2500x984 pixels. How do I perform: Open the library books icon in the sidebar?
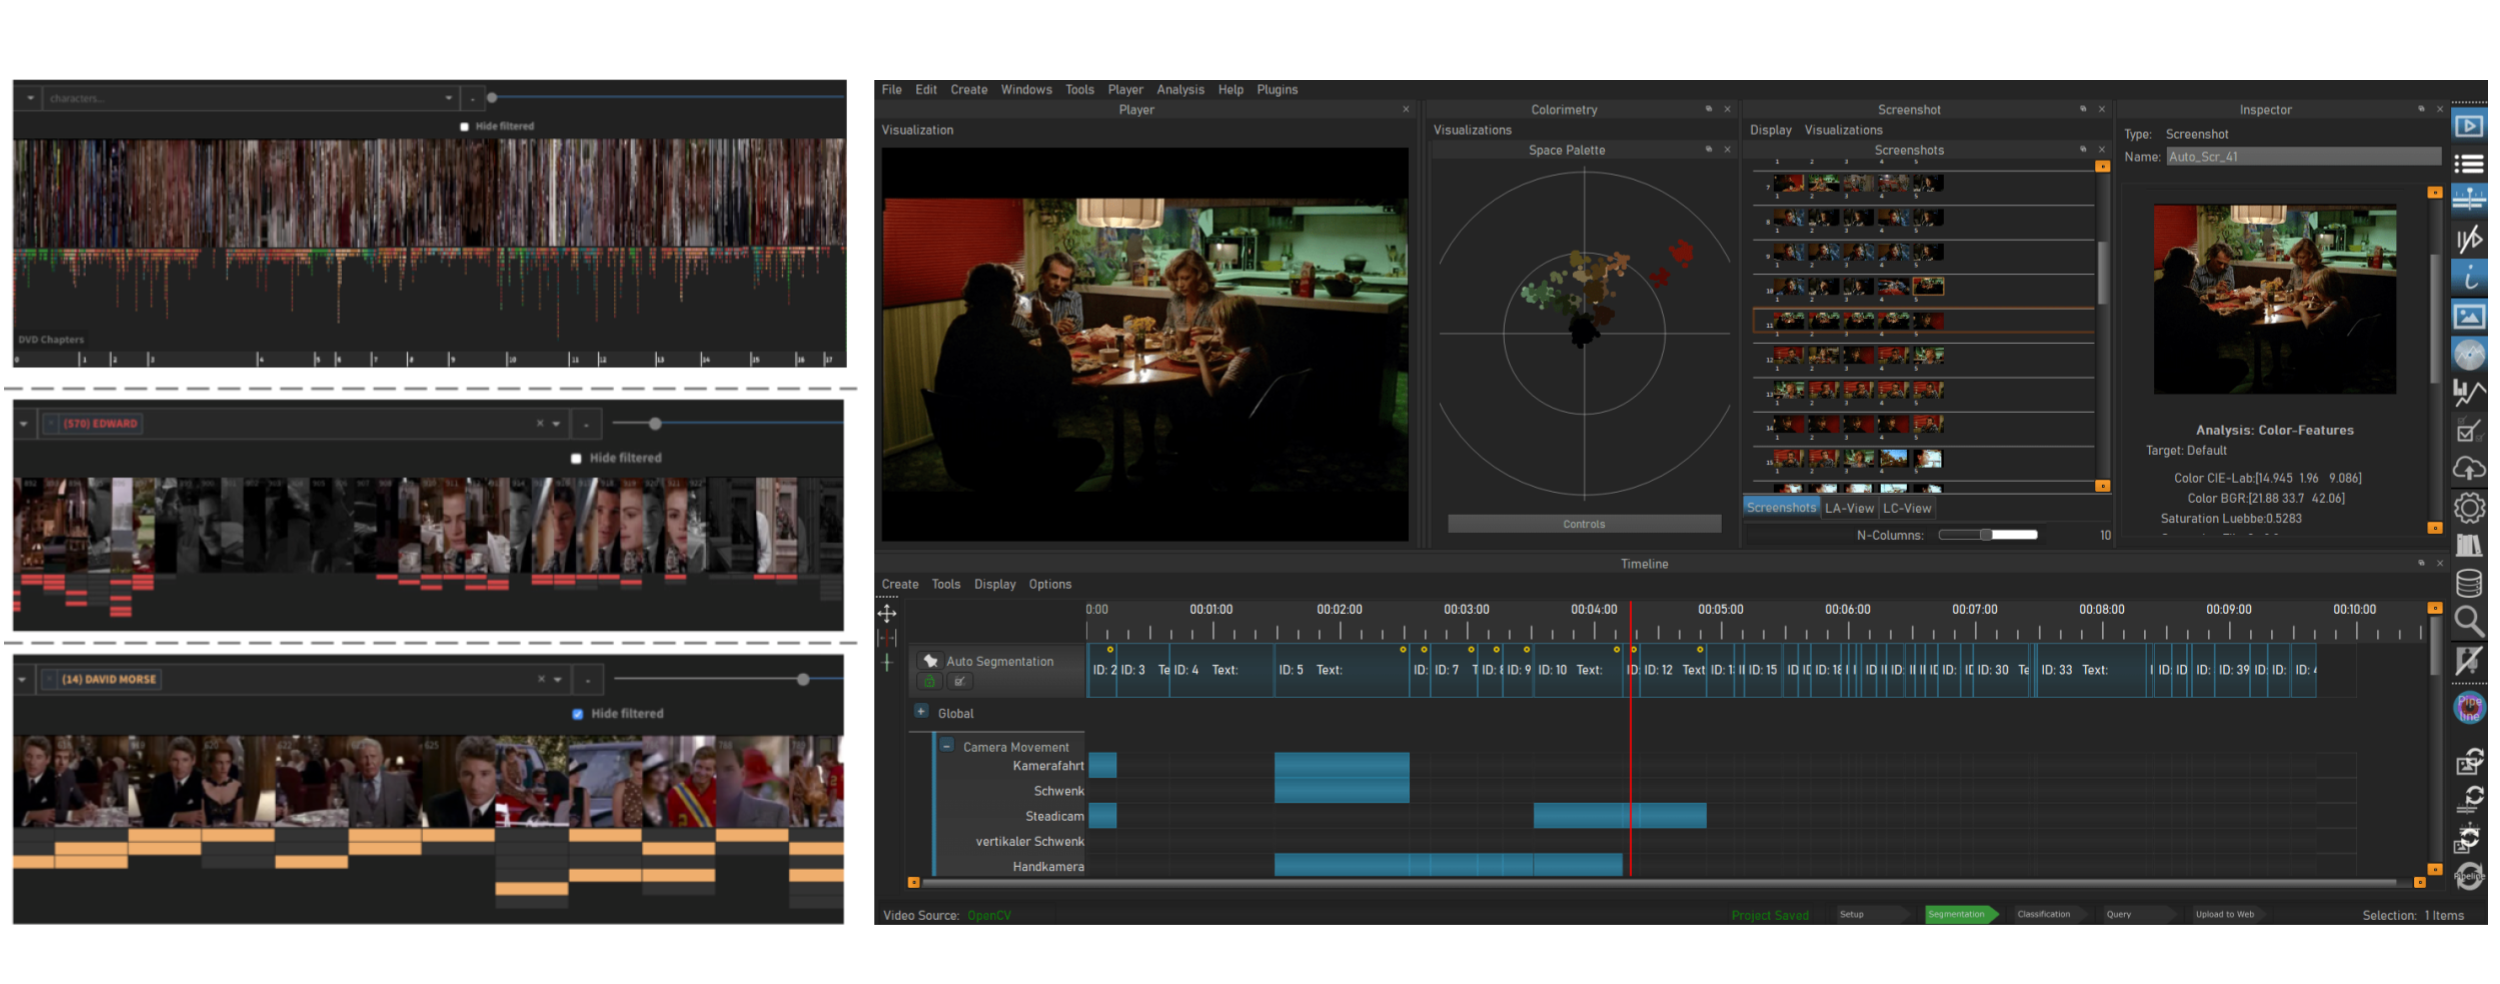[2469, 545]
